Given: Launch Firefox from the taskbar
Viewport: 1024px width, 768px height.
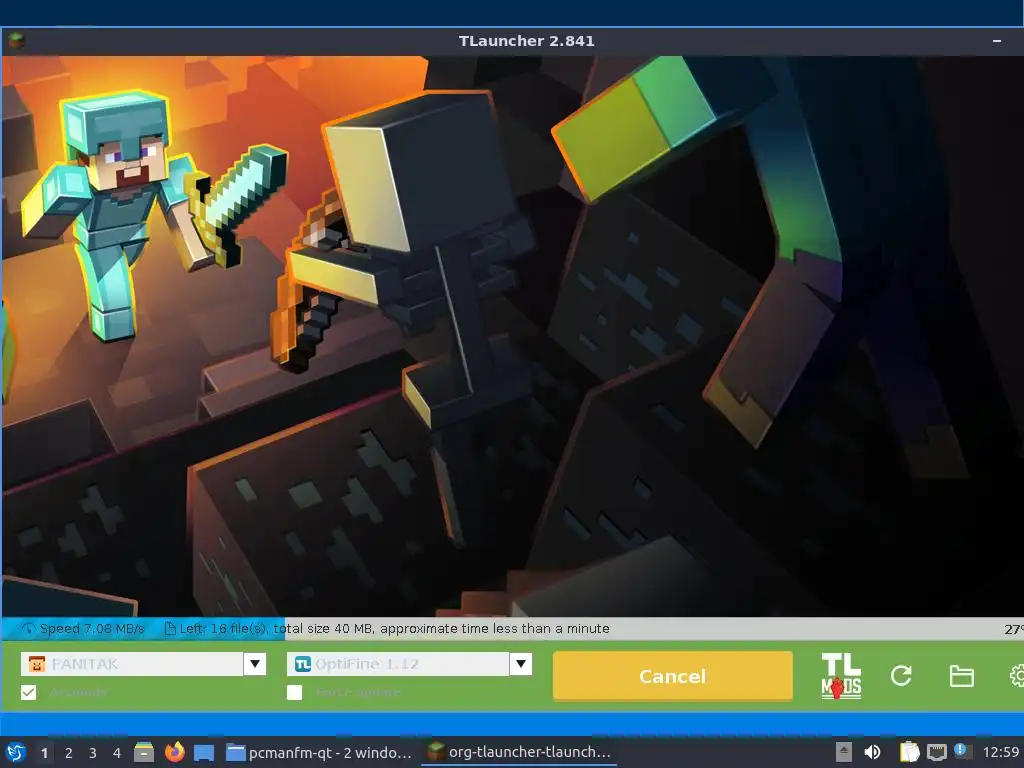Looking at the screenshot, I should click(174, 752).
